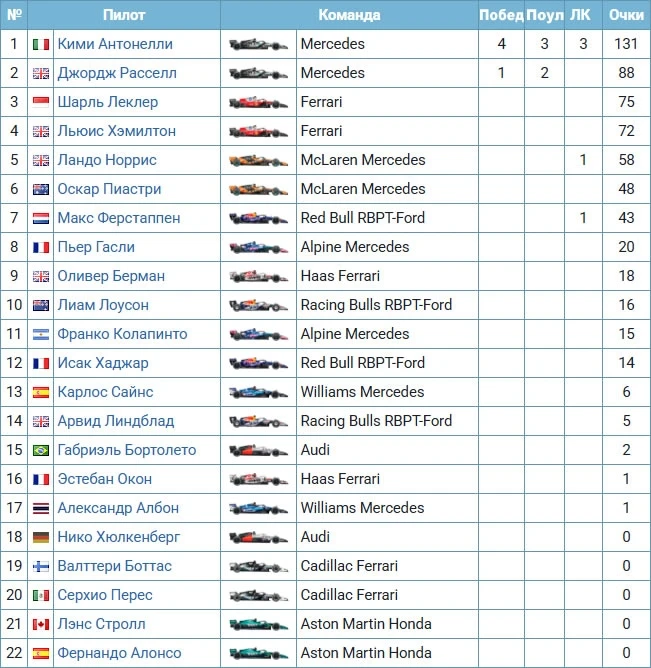The width and height of the screenshot is (651, 668).
Task: Click the Williams car icon in Сайнс's row
Action: pyautogui.click(x=259, y=392)
